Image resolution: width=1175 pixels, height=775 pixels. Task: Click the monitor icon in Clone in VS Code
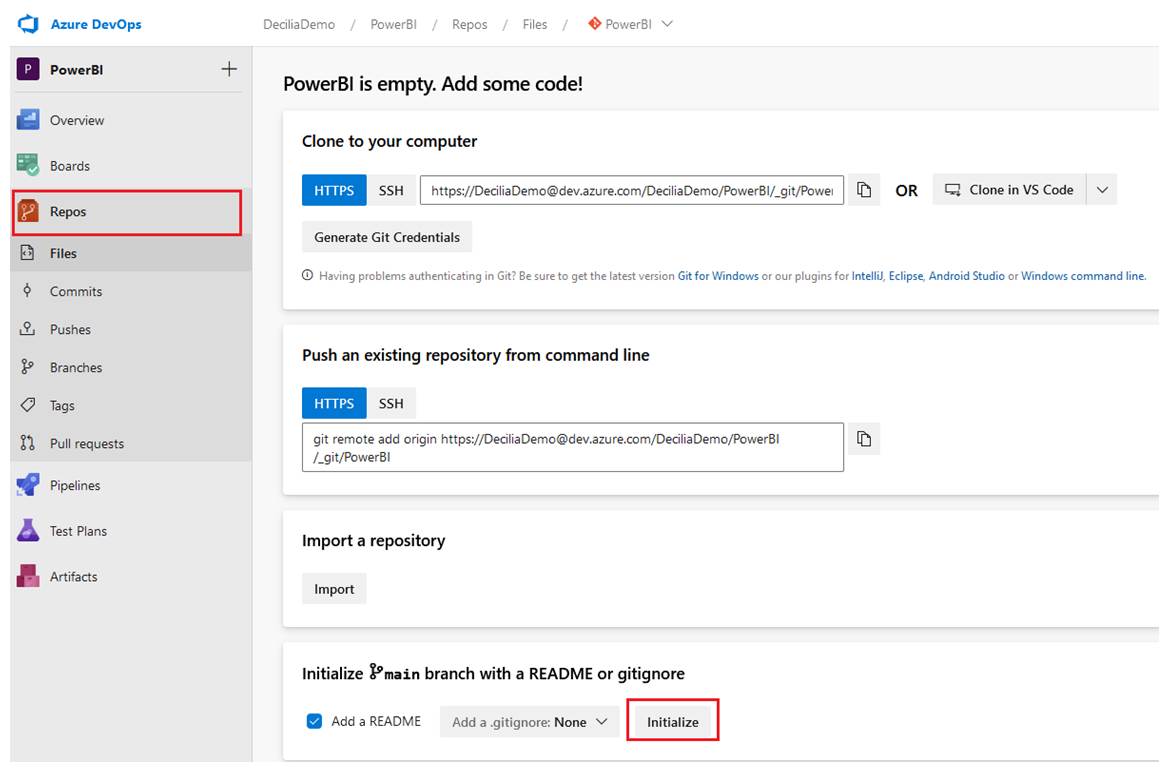point(952,190)
